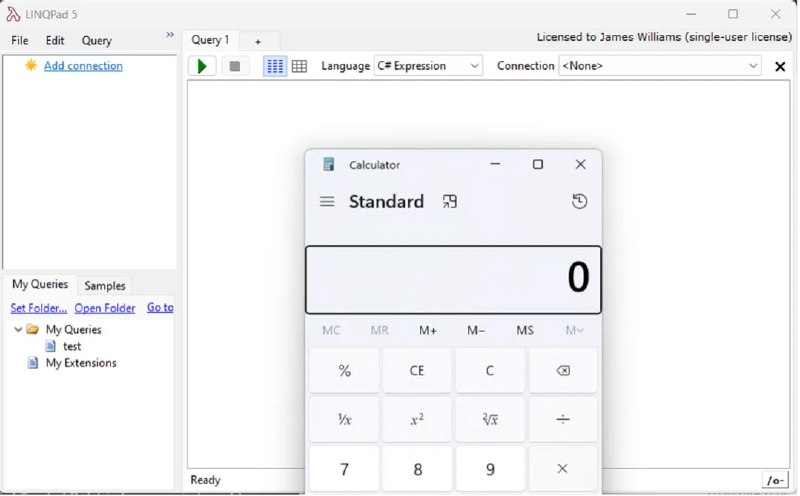Click the Calculator display showing 0
Viewport: 800px width, 496px height.
click(453, 280)
